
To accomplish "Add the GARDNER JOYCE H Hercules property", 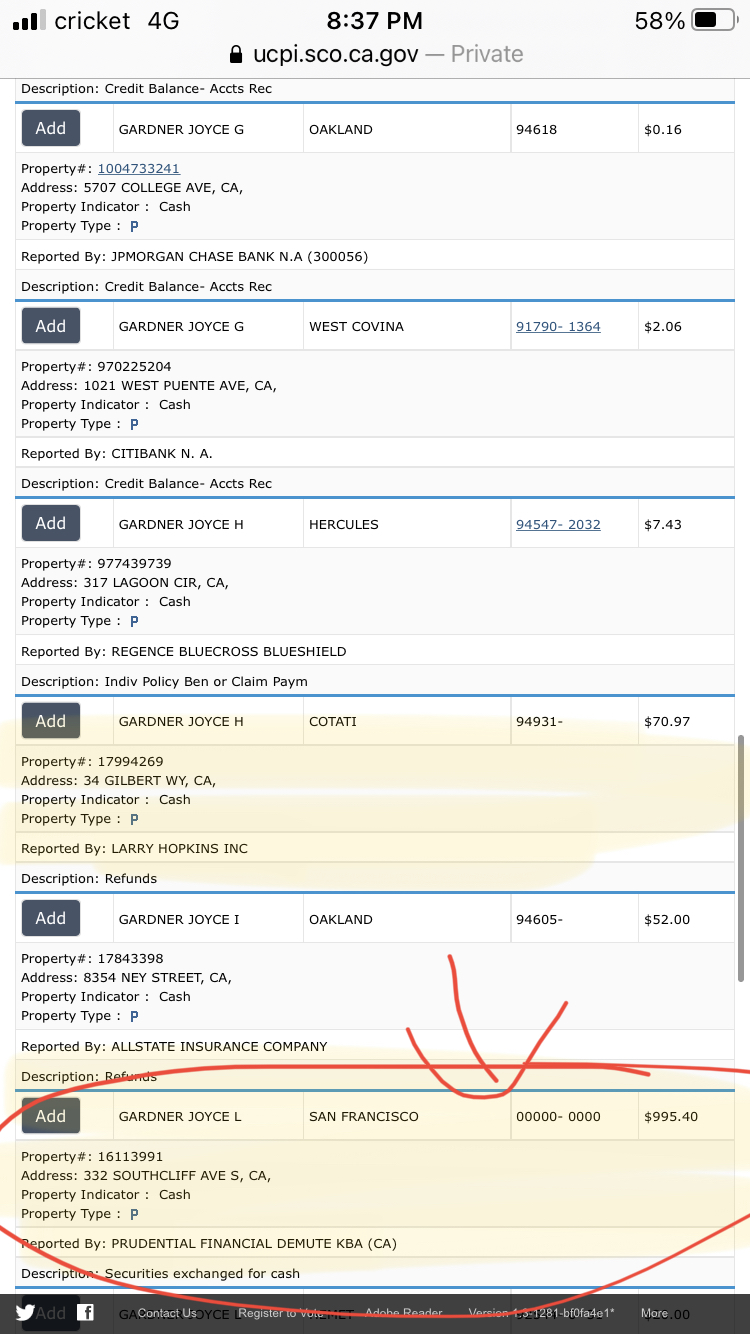I will [51, 523].
